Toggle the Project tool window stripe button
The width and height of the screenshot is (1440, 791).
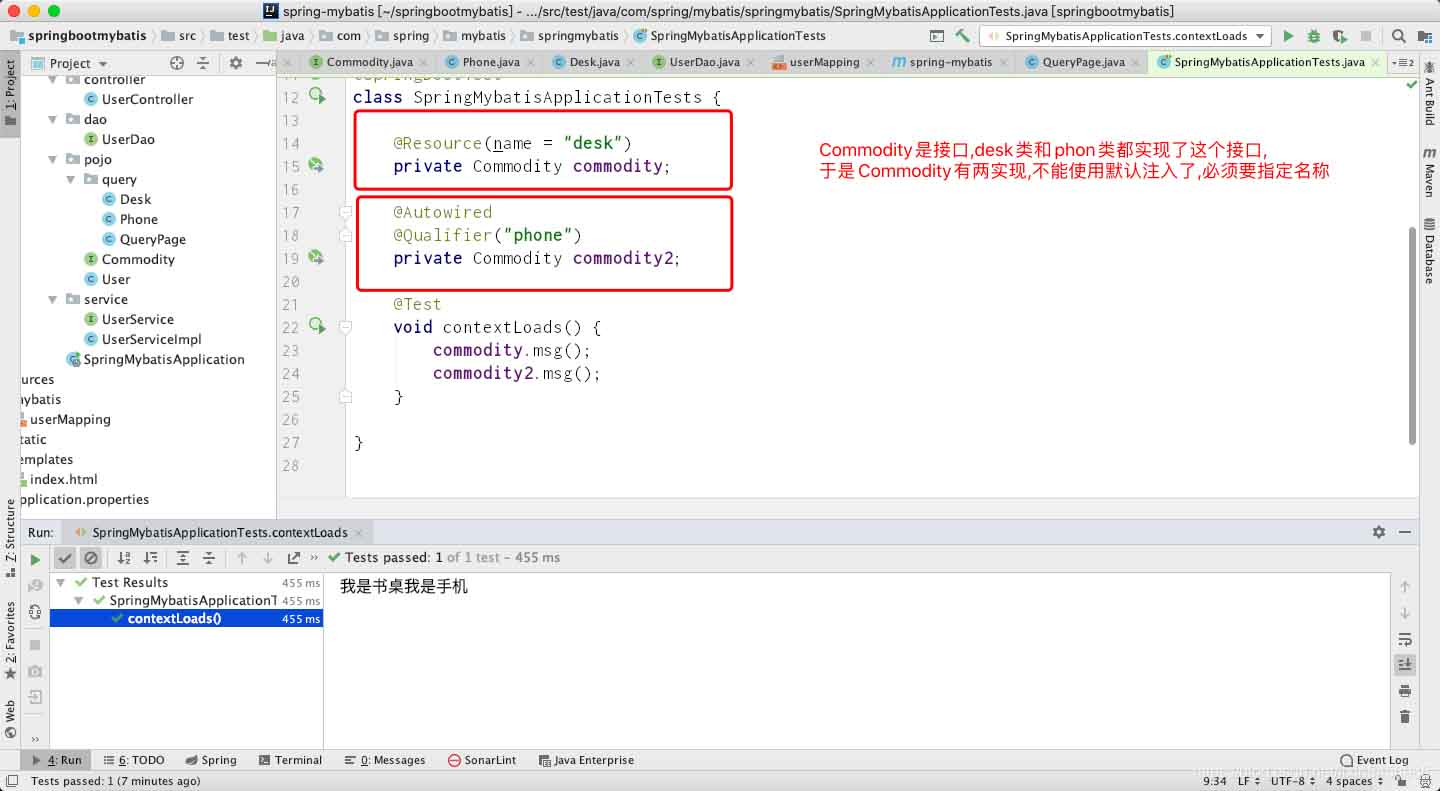[10, 92]
